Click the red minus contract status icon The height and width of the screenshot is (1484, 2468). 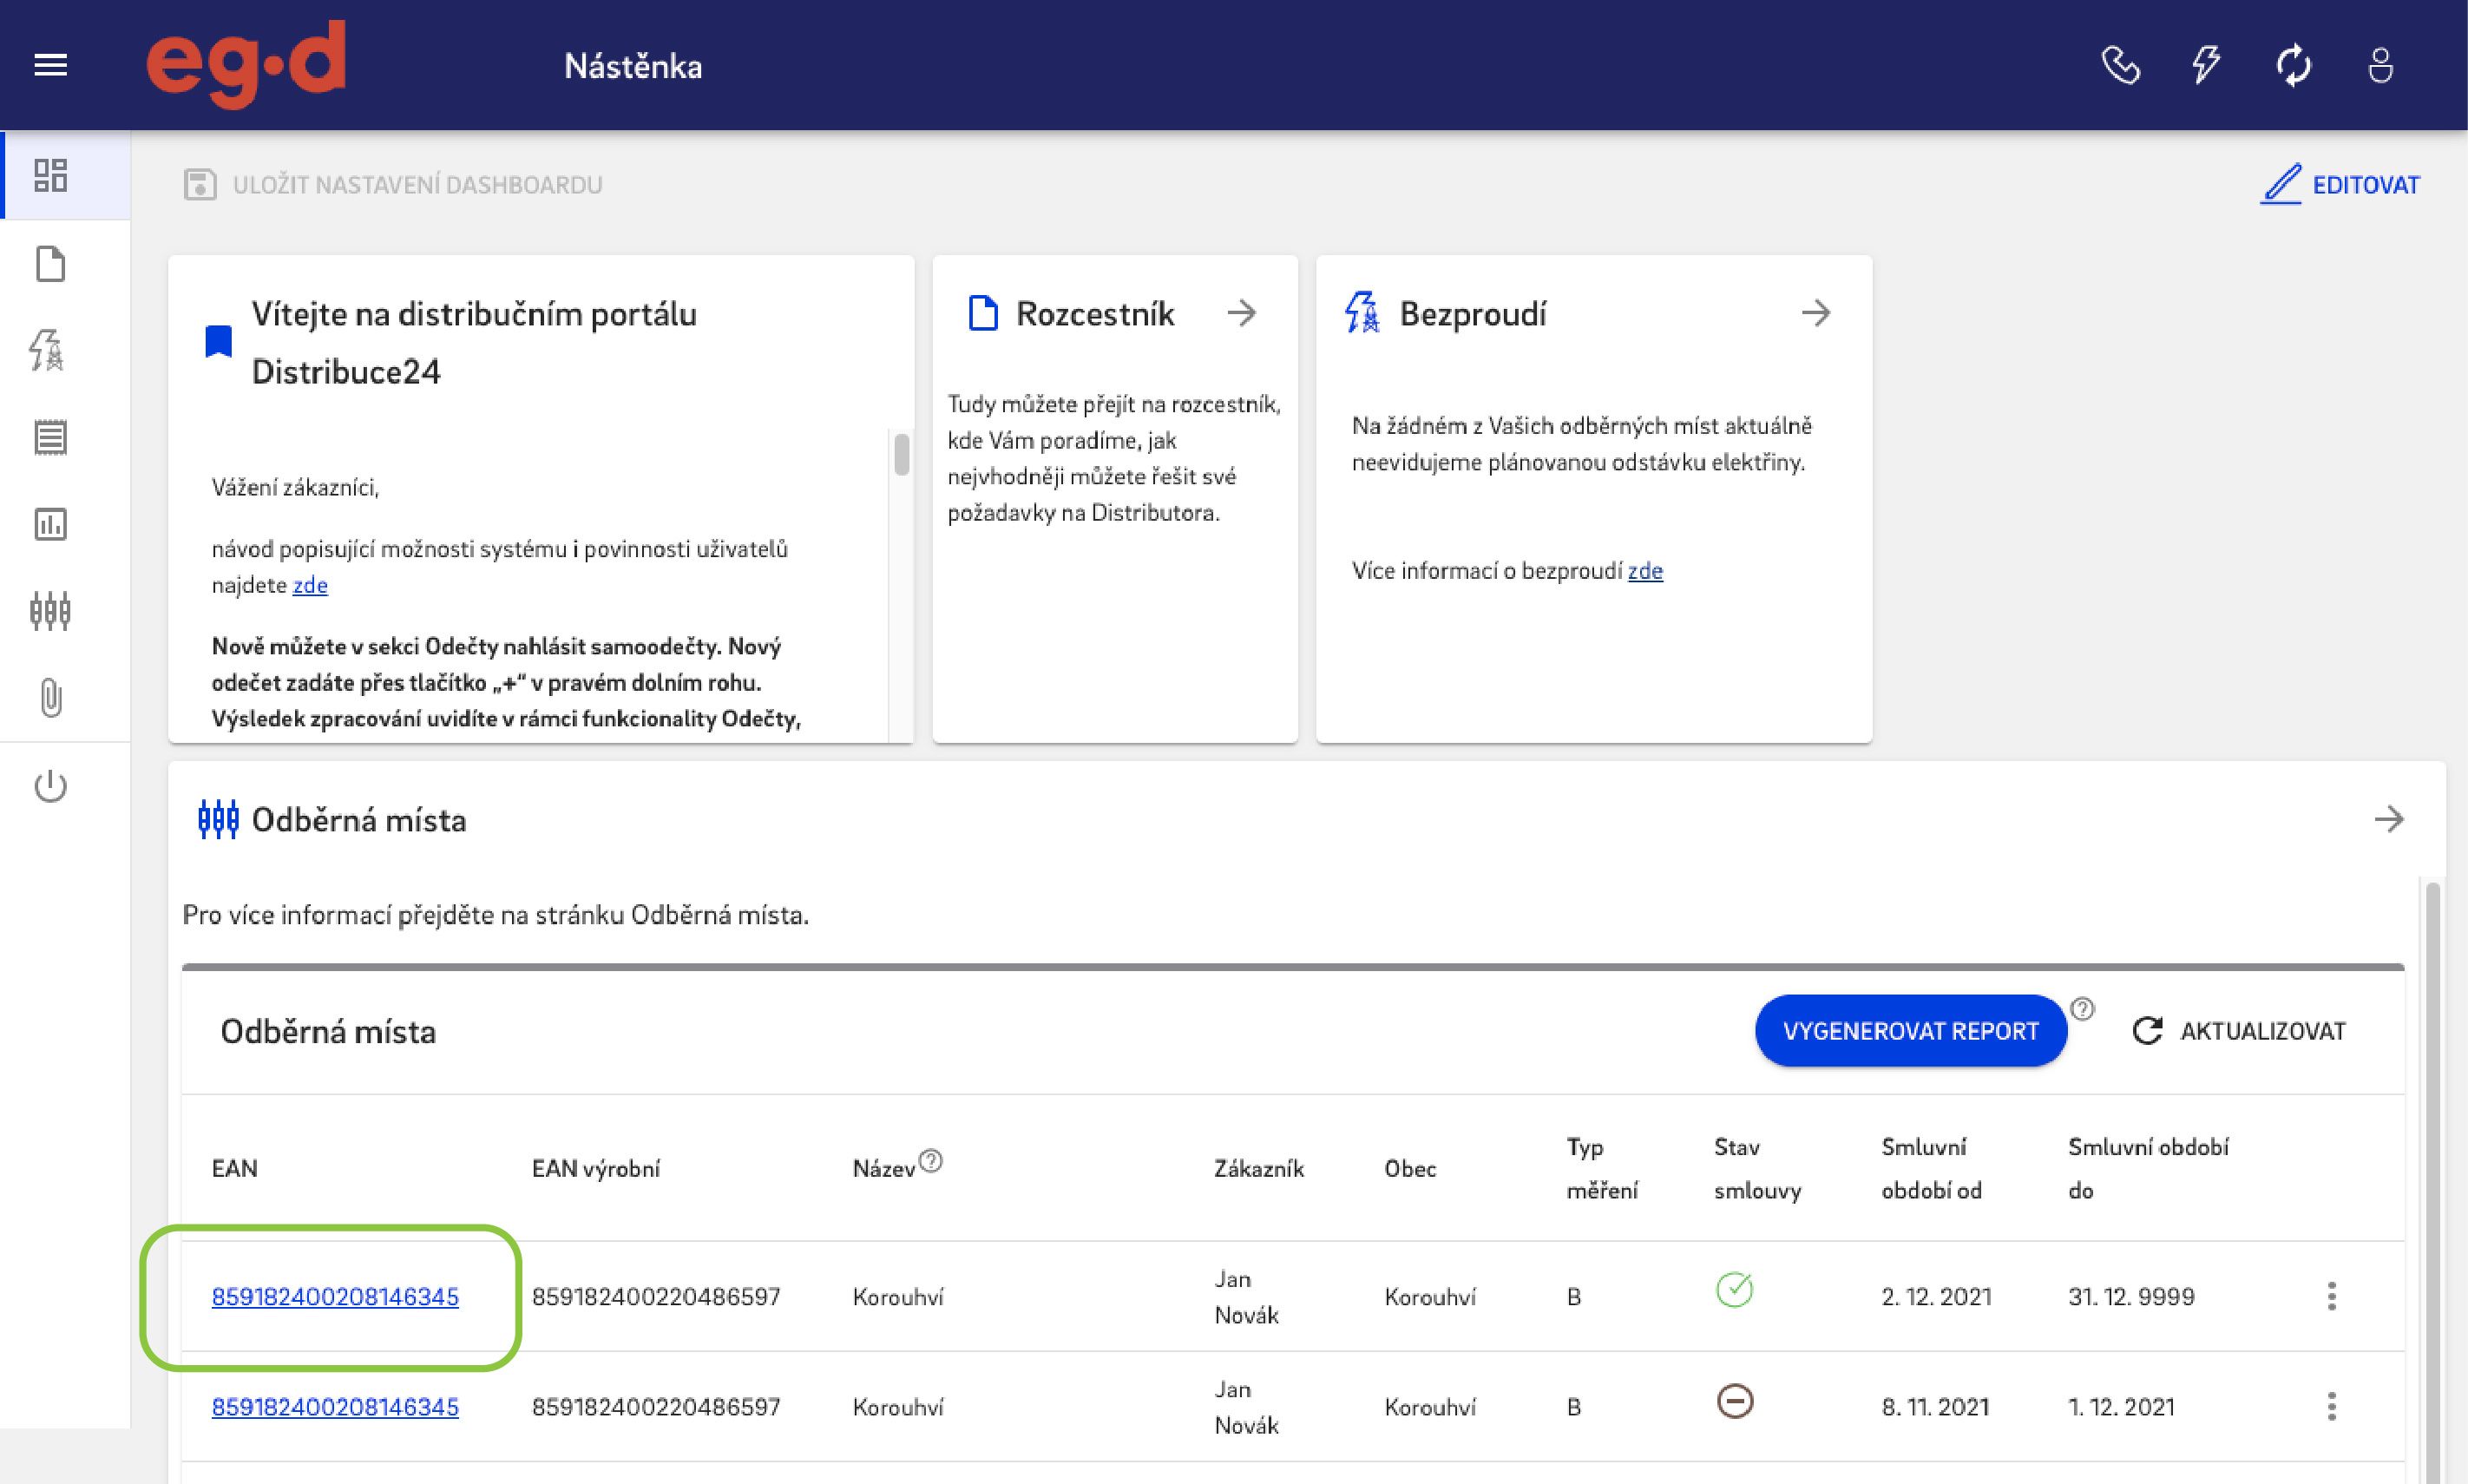1735,1401
